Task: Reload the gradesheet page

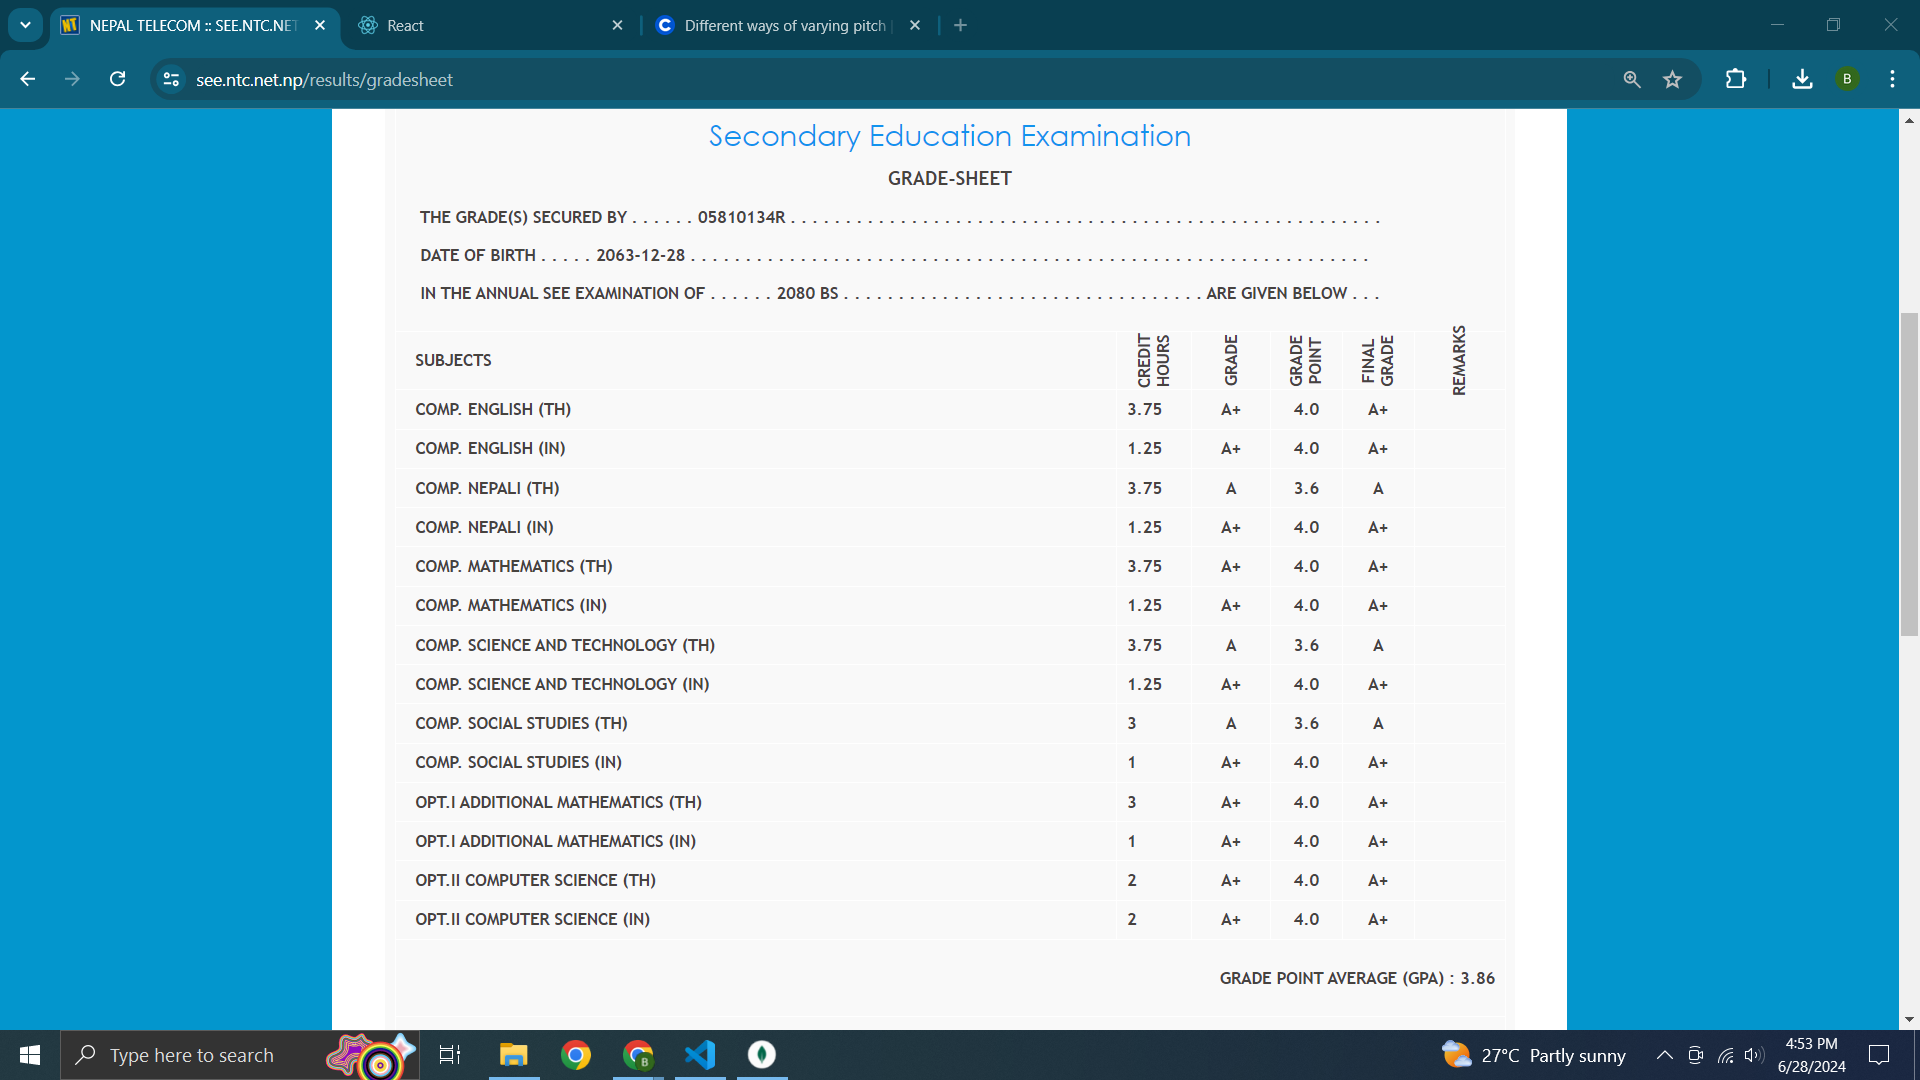Action: pyautogui.click(x=117, y=79)
